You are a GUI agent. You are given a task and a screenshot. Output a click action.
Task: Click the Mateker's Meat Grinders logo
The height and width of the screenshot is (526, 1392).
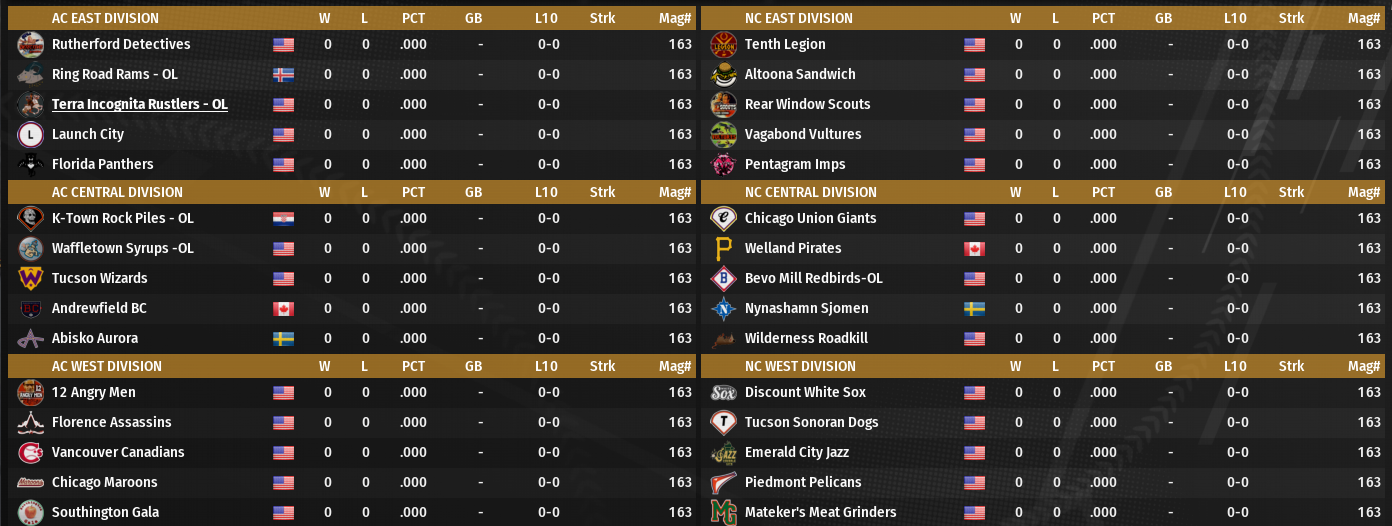[723, 513]
